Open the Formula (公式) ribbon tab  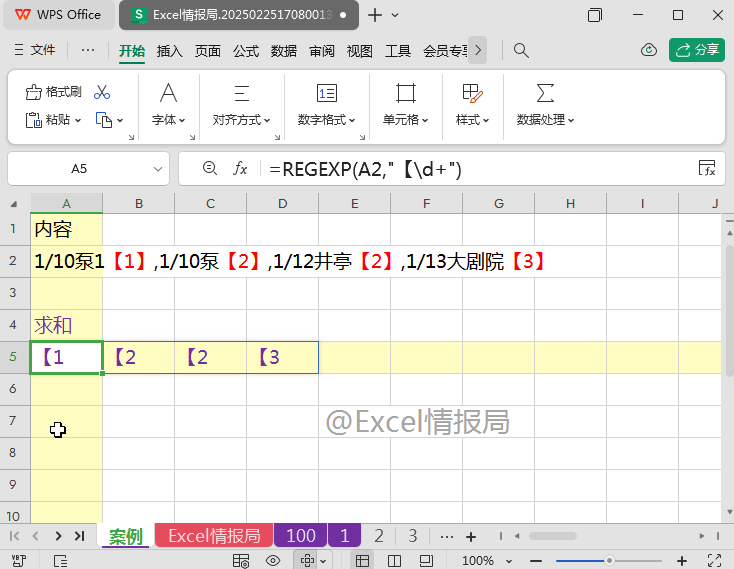click(x=246, y=51)
